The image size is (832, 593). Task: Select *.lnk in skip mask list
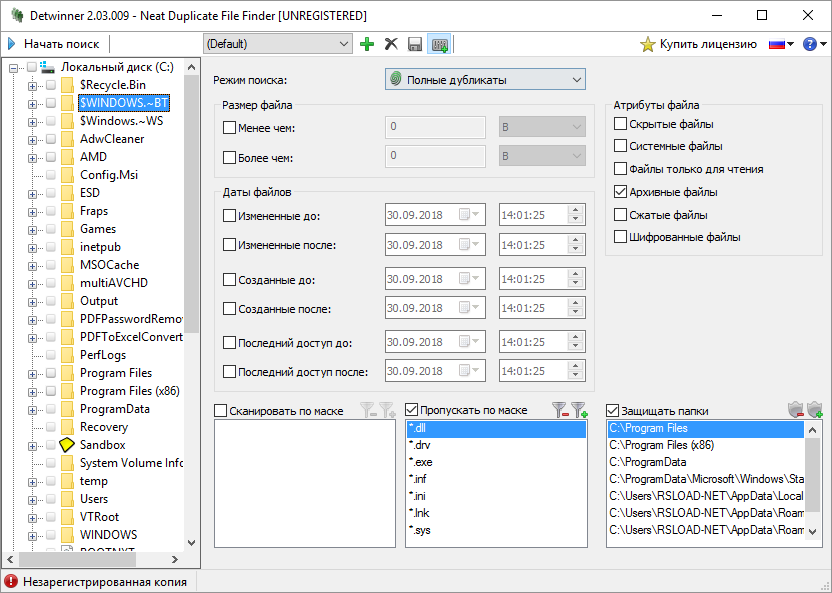(496, 513)
